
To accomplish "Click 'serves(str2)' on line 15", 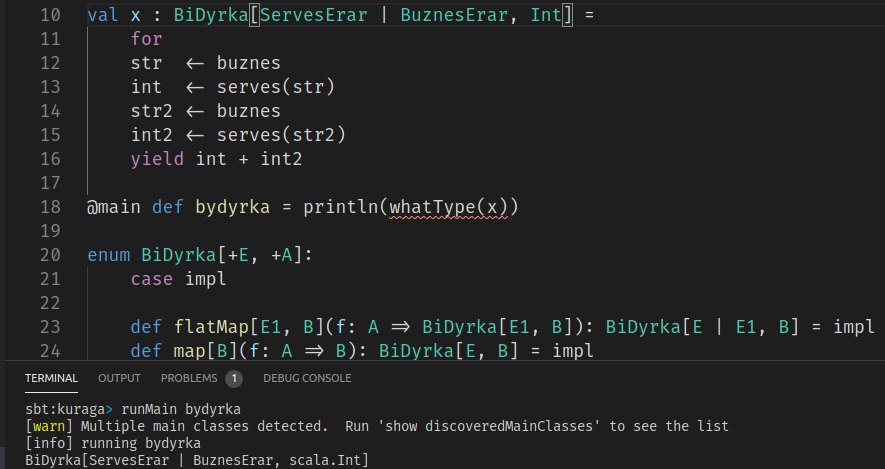I will 281,135.
